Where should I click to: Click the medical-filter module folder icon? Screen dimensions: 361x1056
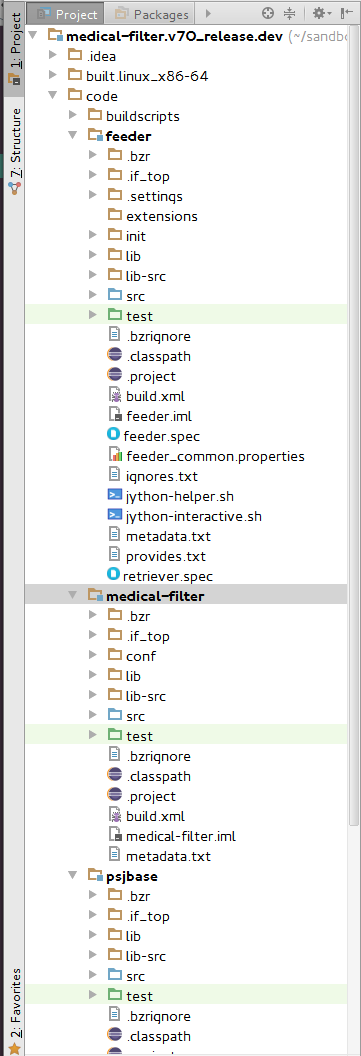click(95, 596)
